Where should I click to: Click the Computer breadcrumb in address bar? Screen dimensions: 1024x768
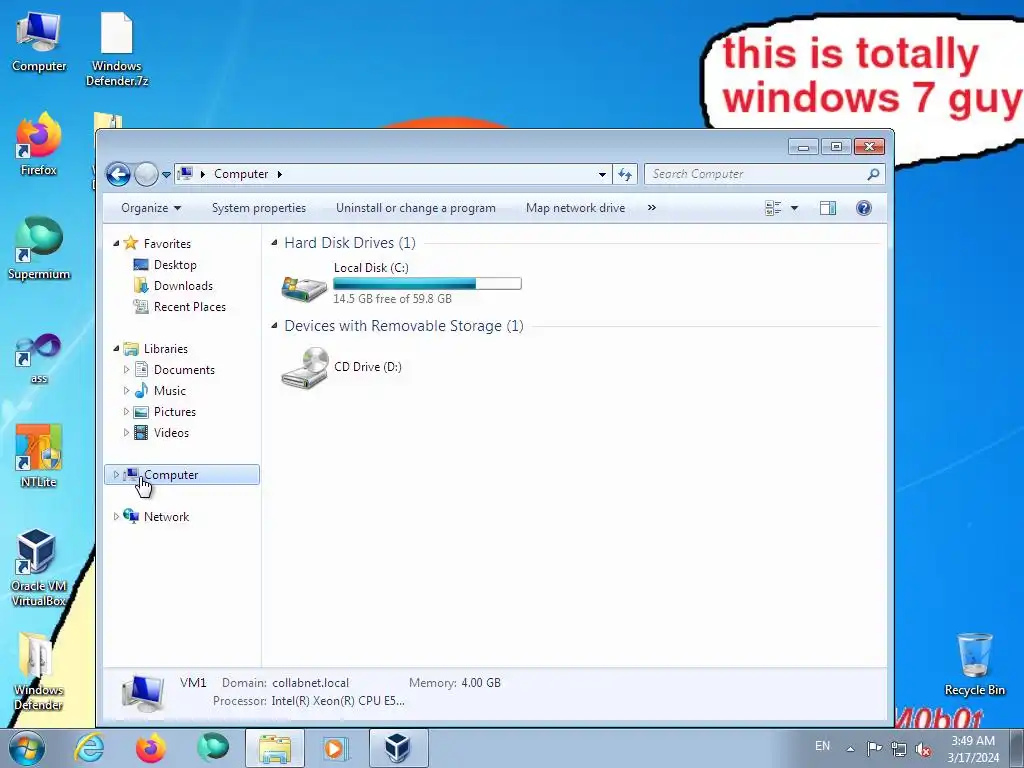tap(241, 174)
